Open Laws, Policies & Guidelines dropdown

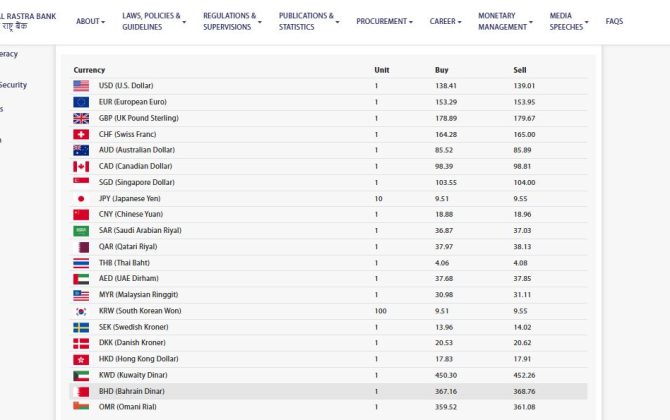click(155, 21)
